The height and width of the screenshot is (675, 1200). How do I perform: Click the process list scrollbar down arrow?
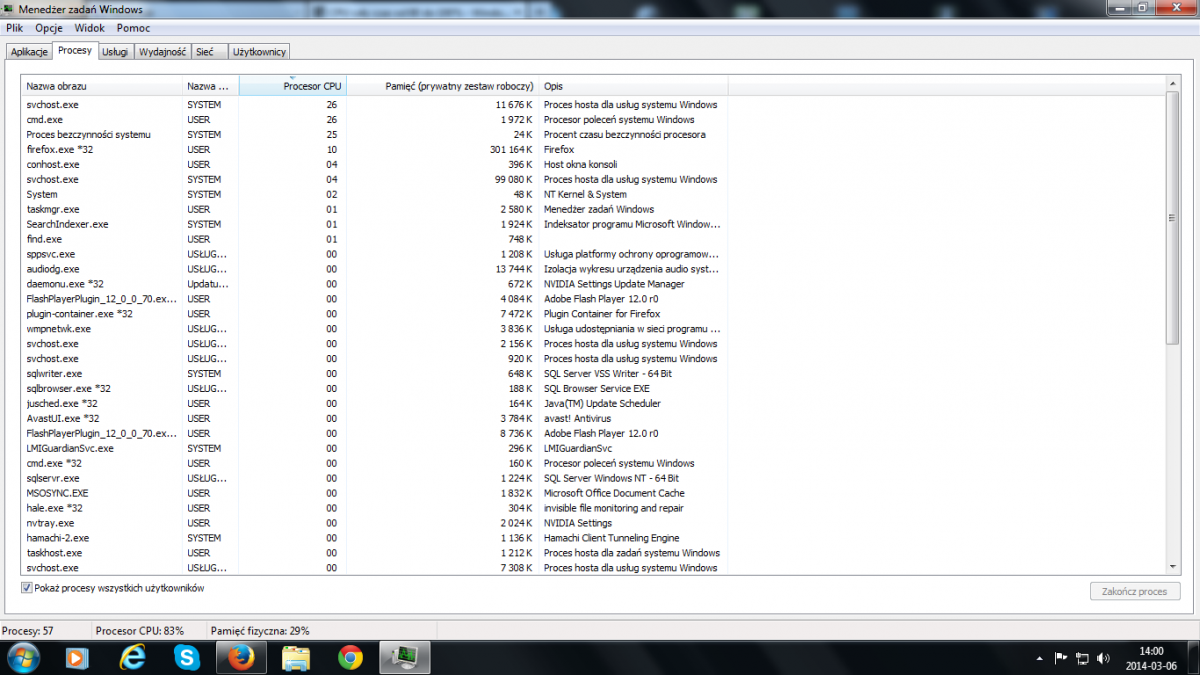(1173, 567)
